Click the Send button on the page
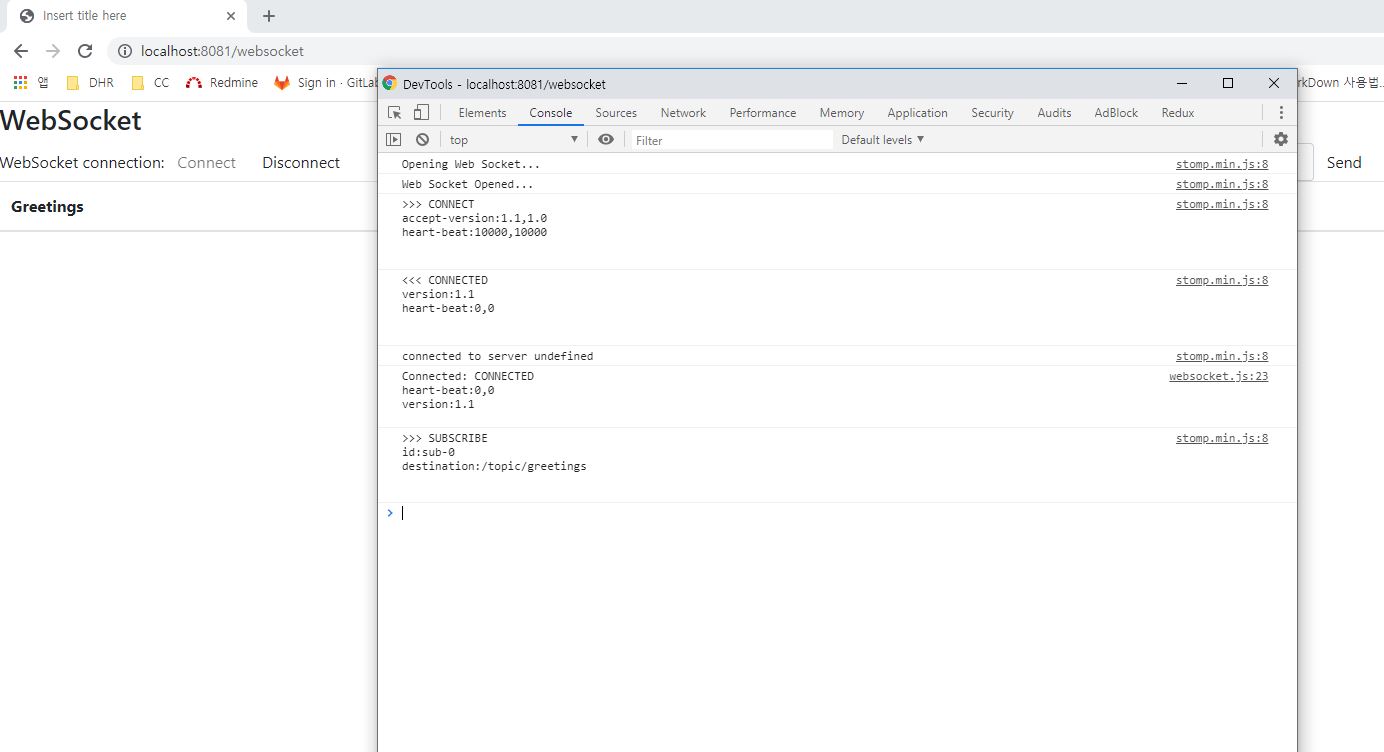Screen dimensions: 1384x752 (x=1344, y=163)
